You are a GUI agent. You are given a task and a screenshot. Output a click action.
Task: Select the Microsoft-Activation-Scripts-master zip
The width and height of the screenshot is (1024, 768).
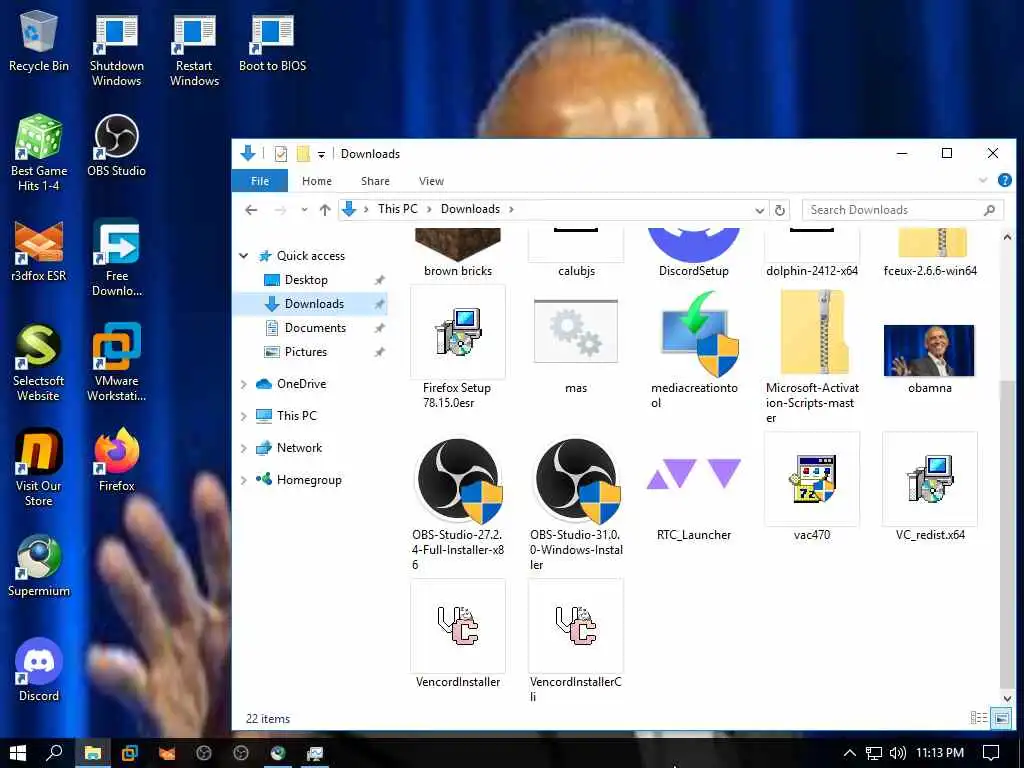[812, 355]
